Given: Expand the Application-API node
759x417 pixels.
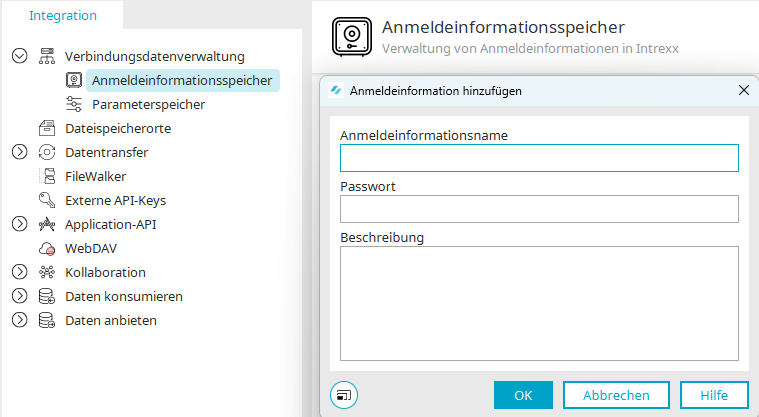Looking at the screenshot, I should point(19,224).
